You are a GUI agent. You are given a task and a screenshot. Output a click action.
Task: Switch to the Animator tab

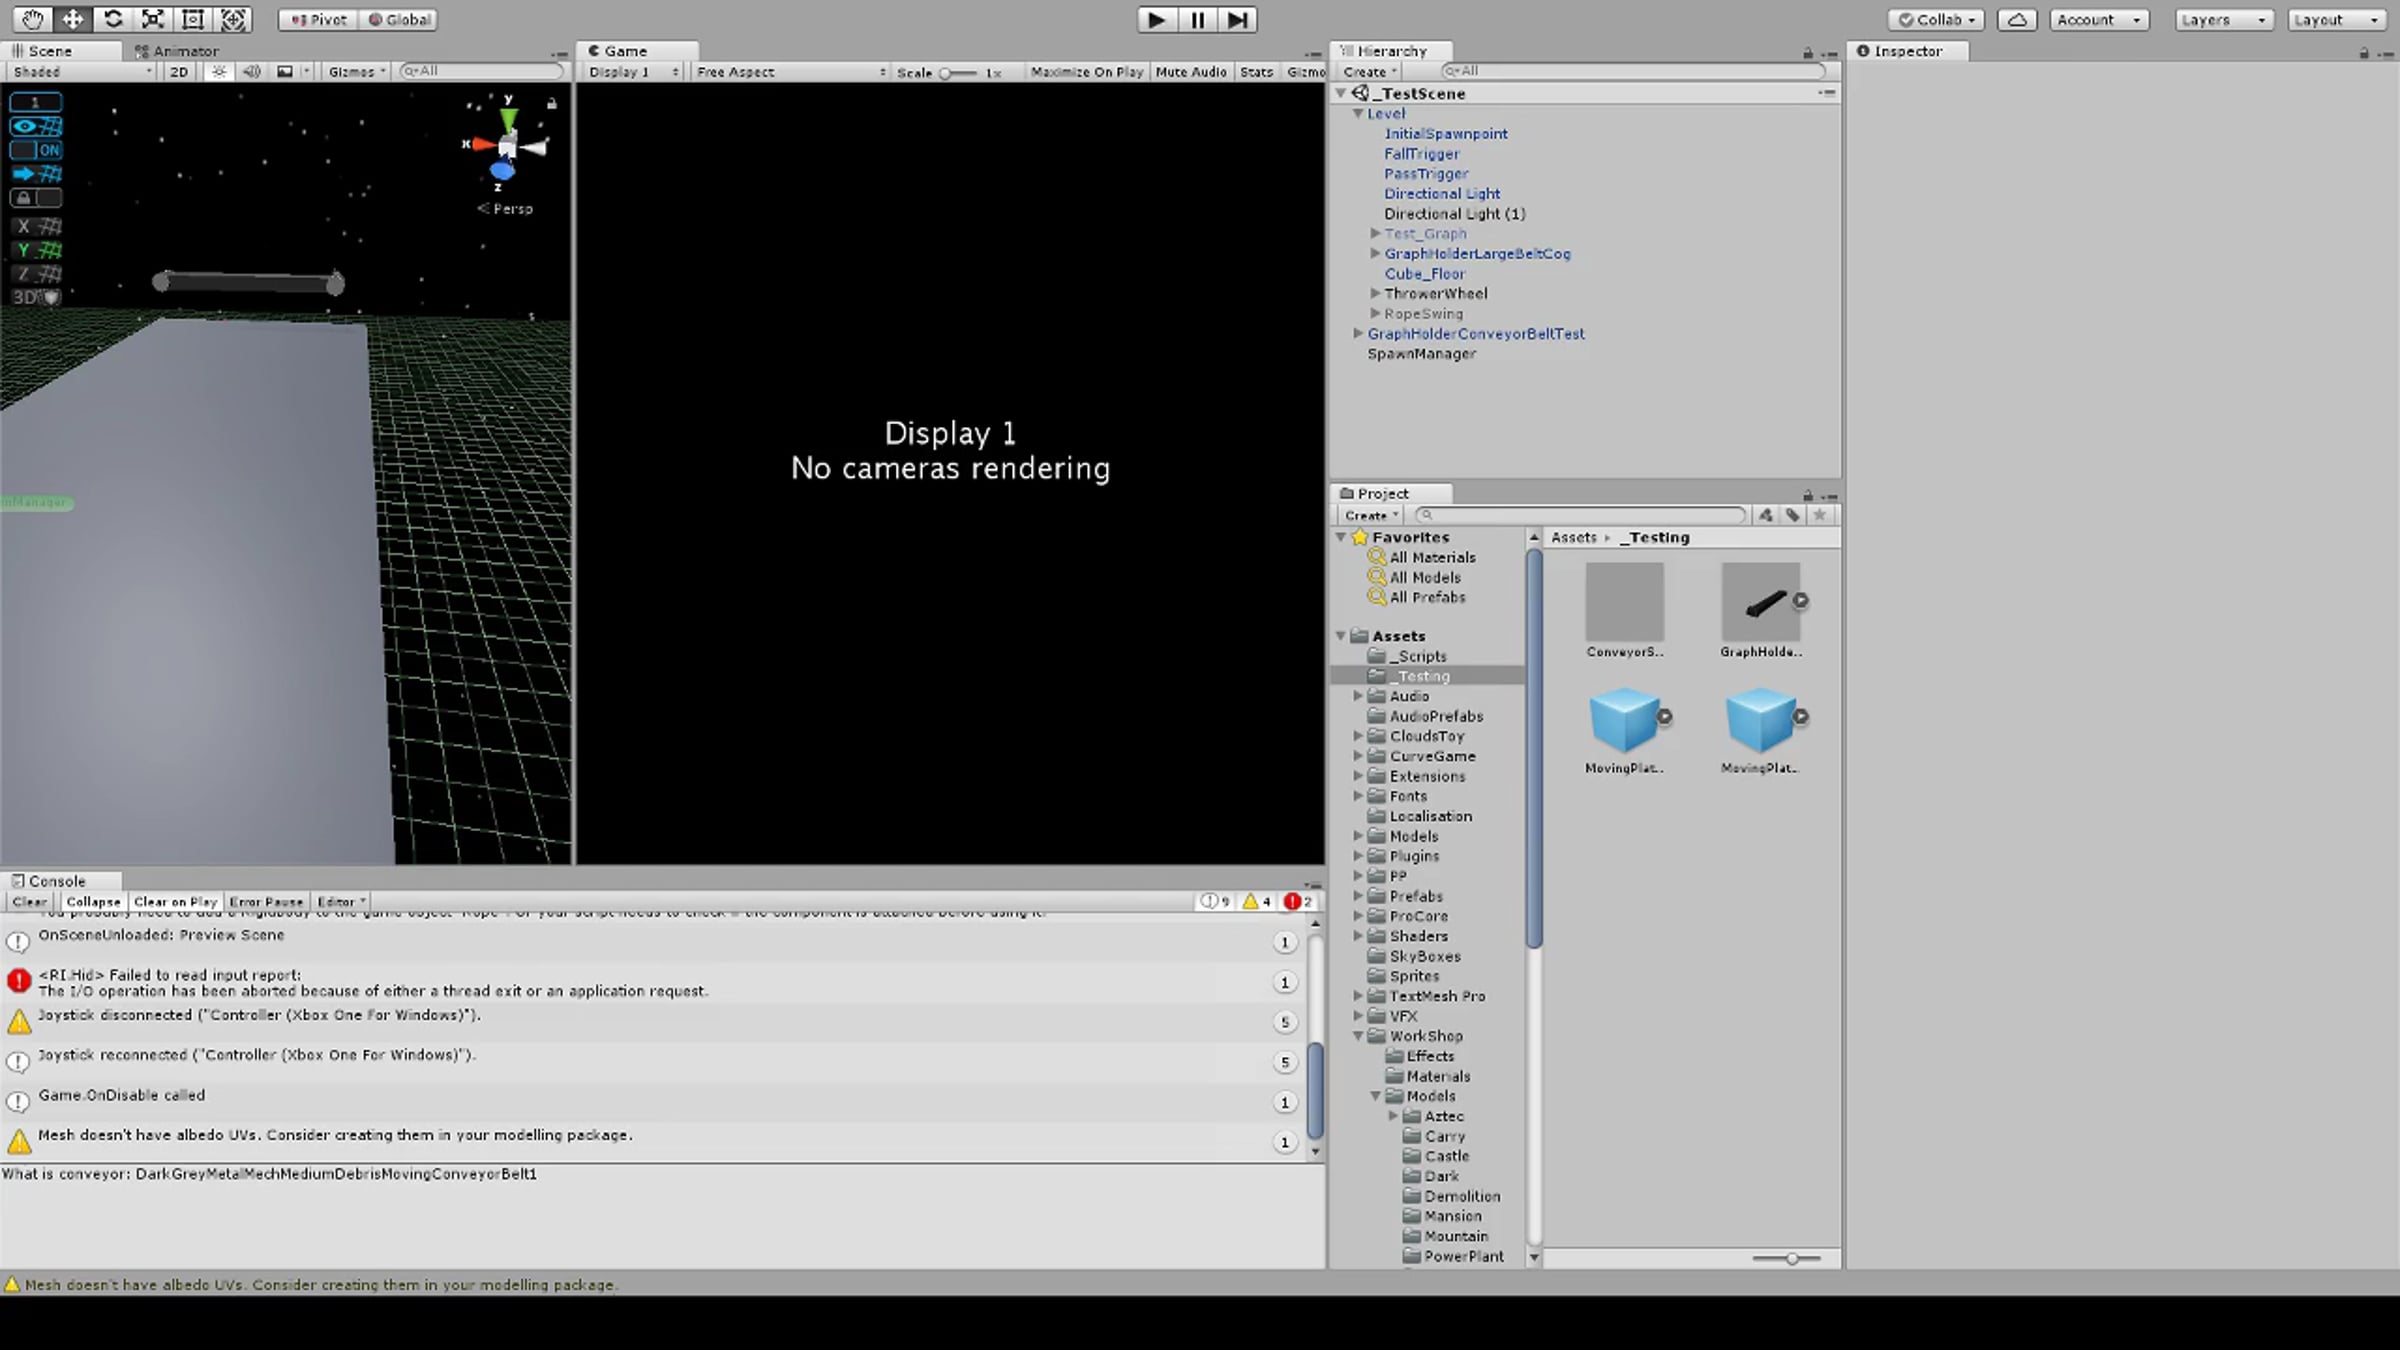coord(176,51)
